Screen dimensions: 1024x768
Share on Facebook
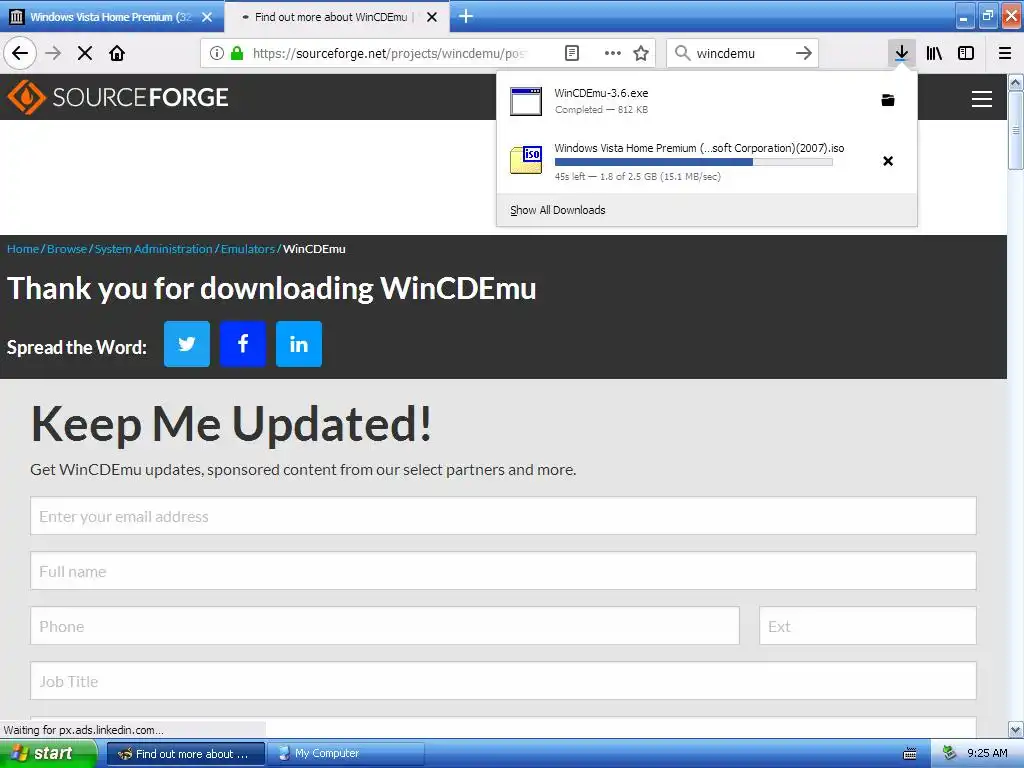pos(243,344)
